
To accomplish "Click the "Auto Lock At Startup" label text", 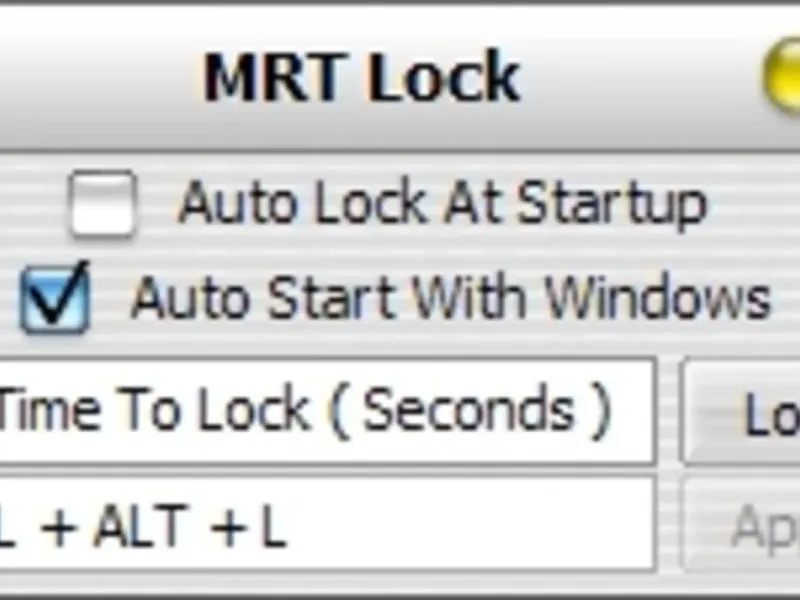I will tap(442, 204).
